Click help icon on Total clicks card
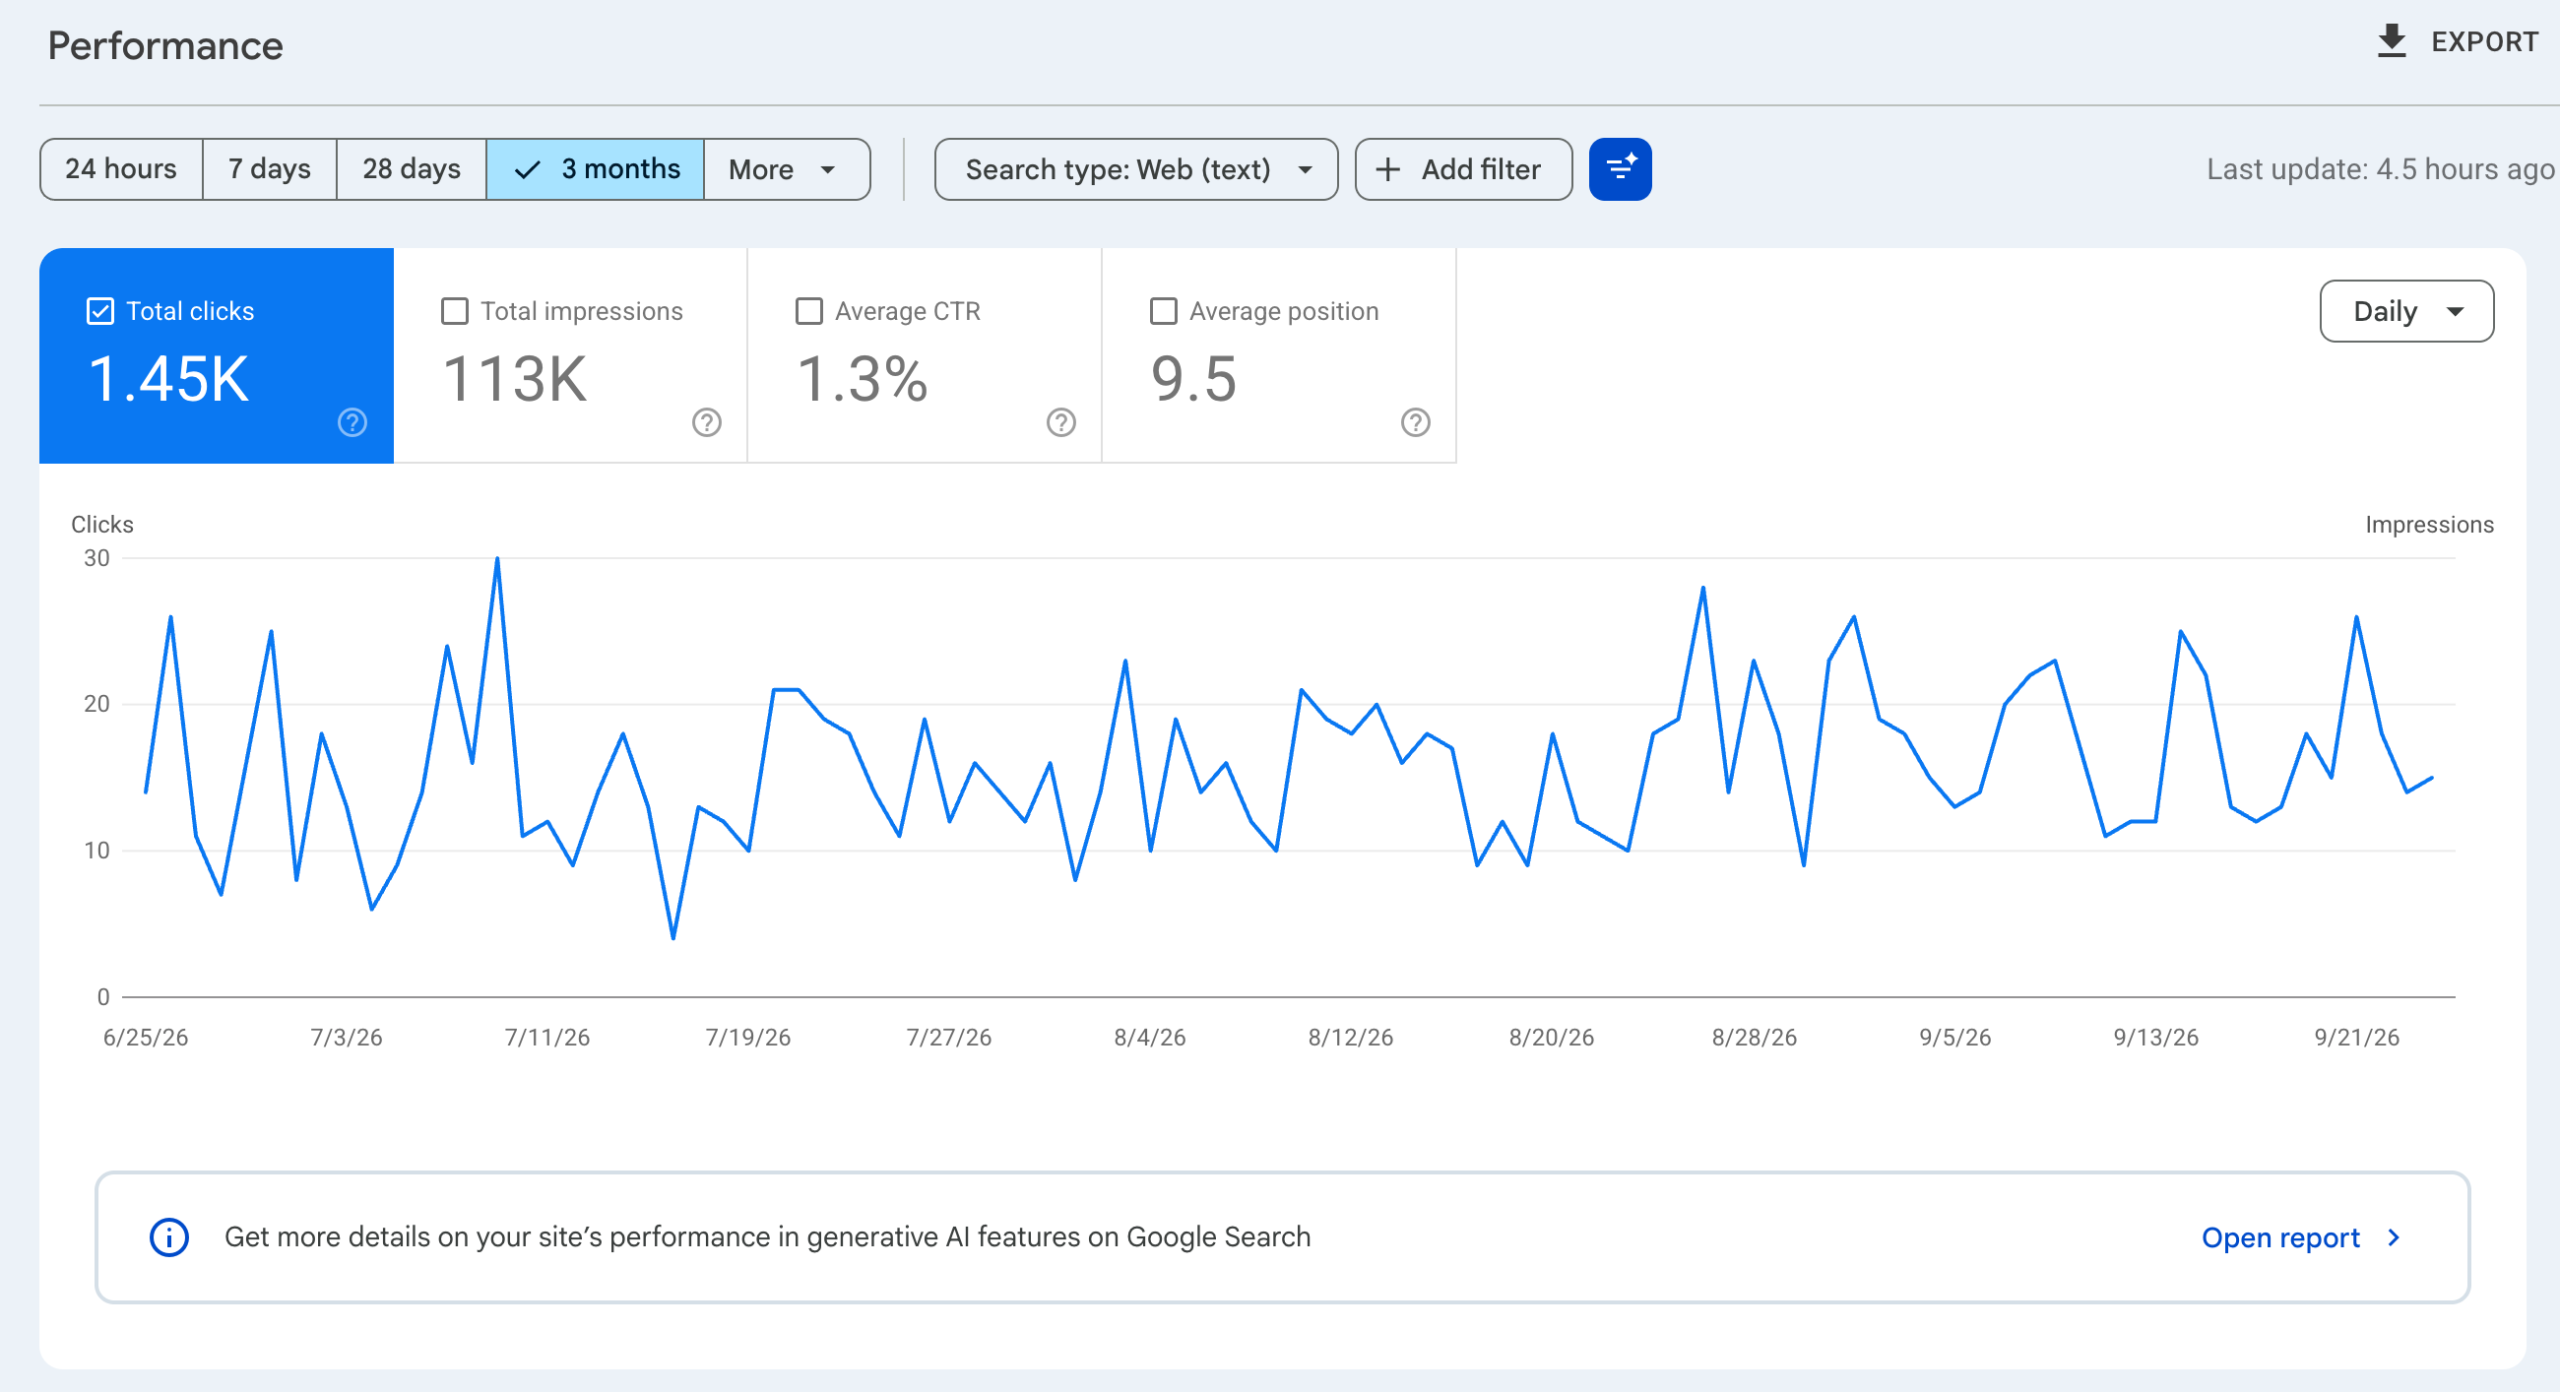This screenshot has width=2560, height=1392. pos(352,422)
